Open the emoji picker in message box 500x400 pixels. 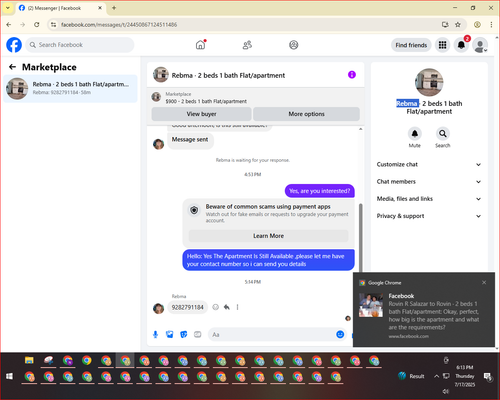click(x=340, y=334)
